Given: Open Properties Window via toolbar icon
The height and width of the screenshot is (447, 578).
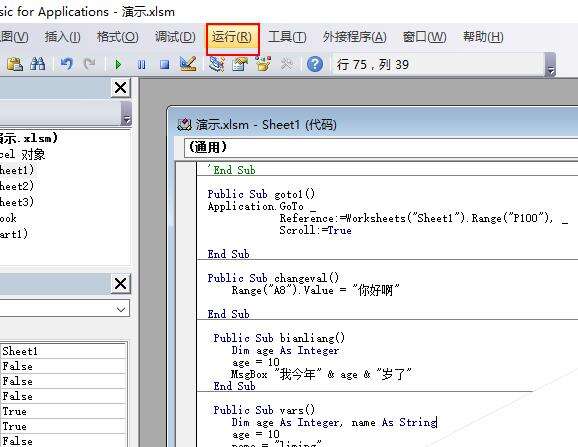Looking at the screenshot, I should (240, 64).
